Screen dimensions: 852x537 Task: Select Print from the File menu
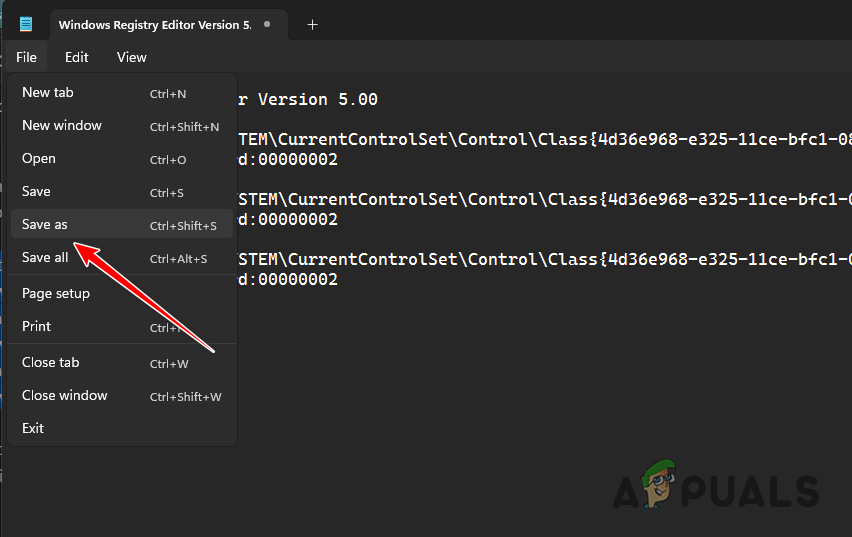click(122, 327)
